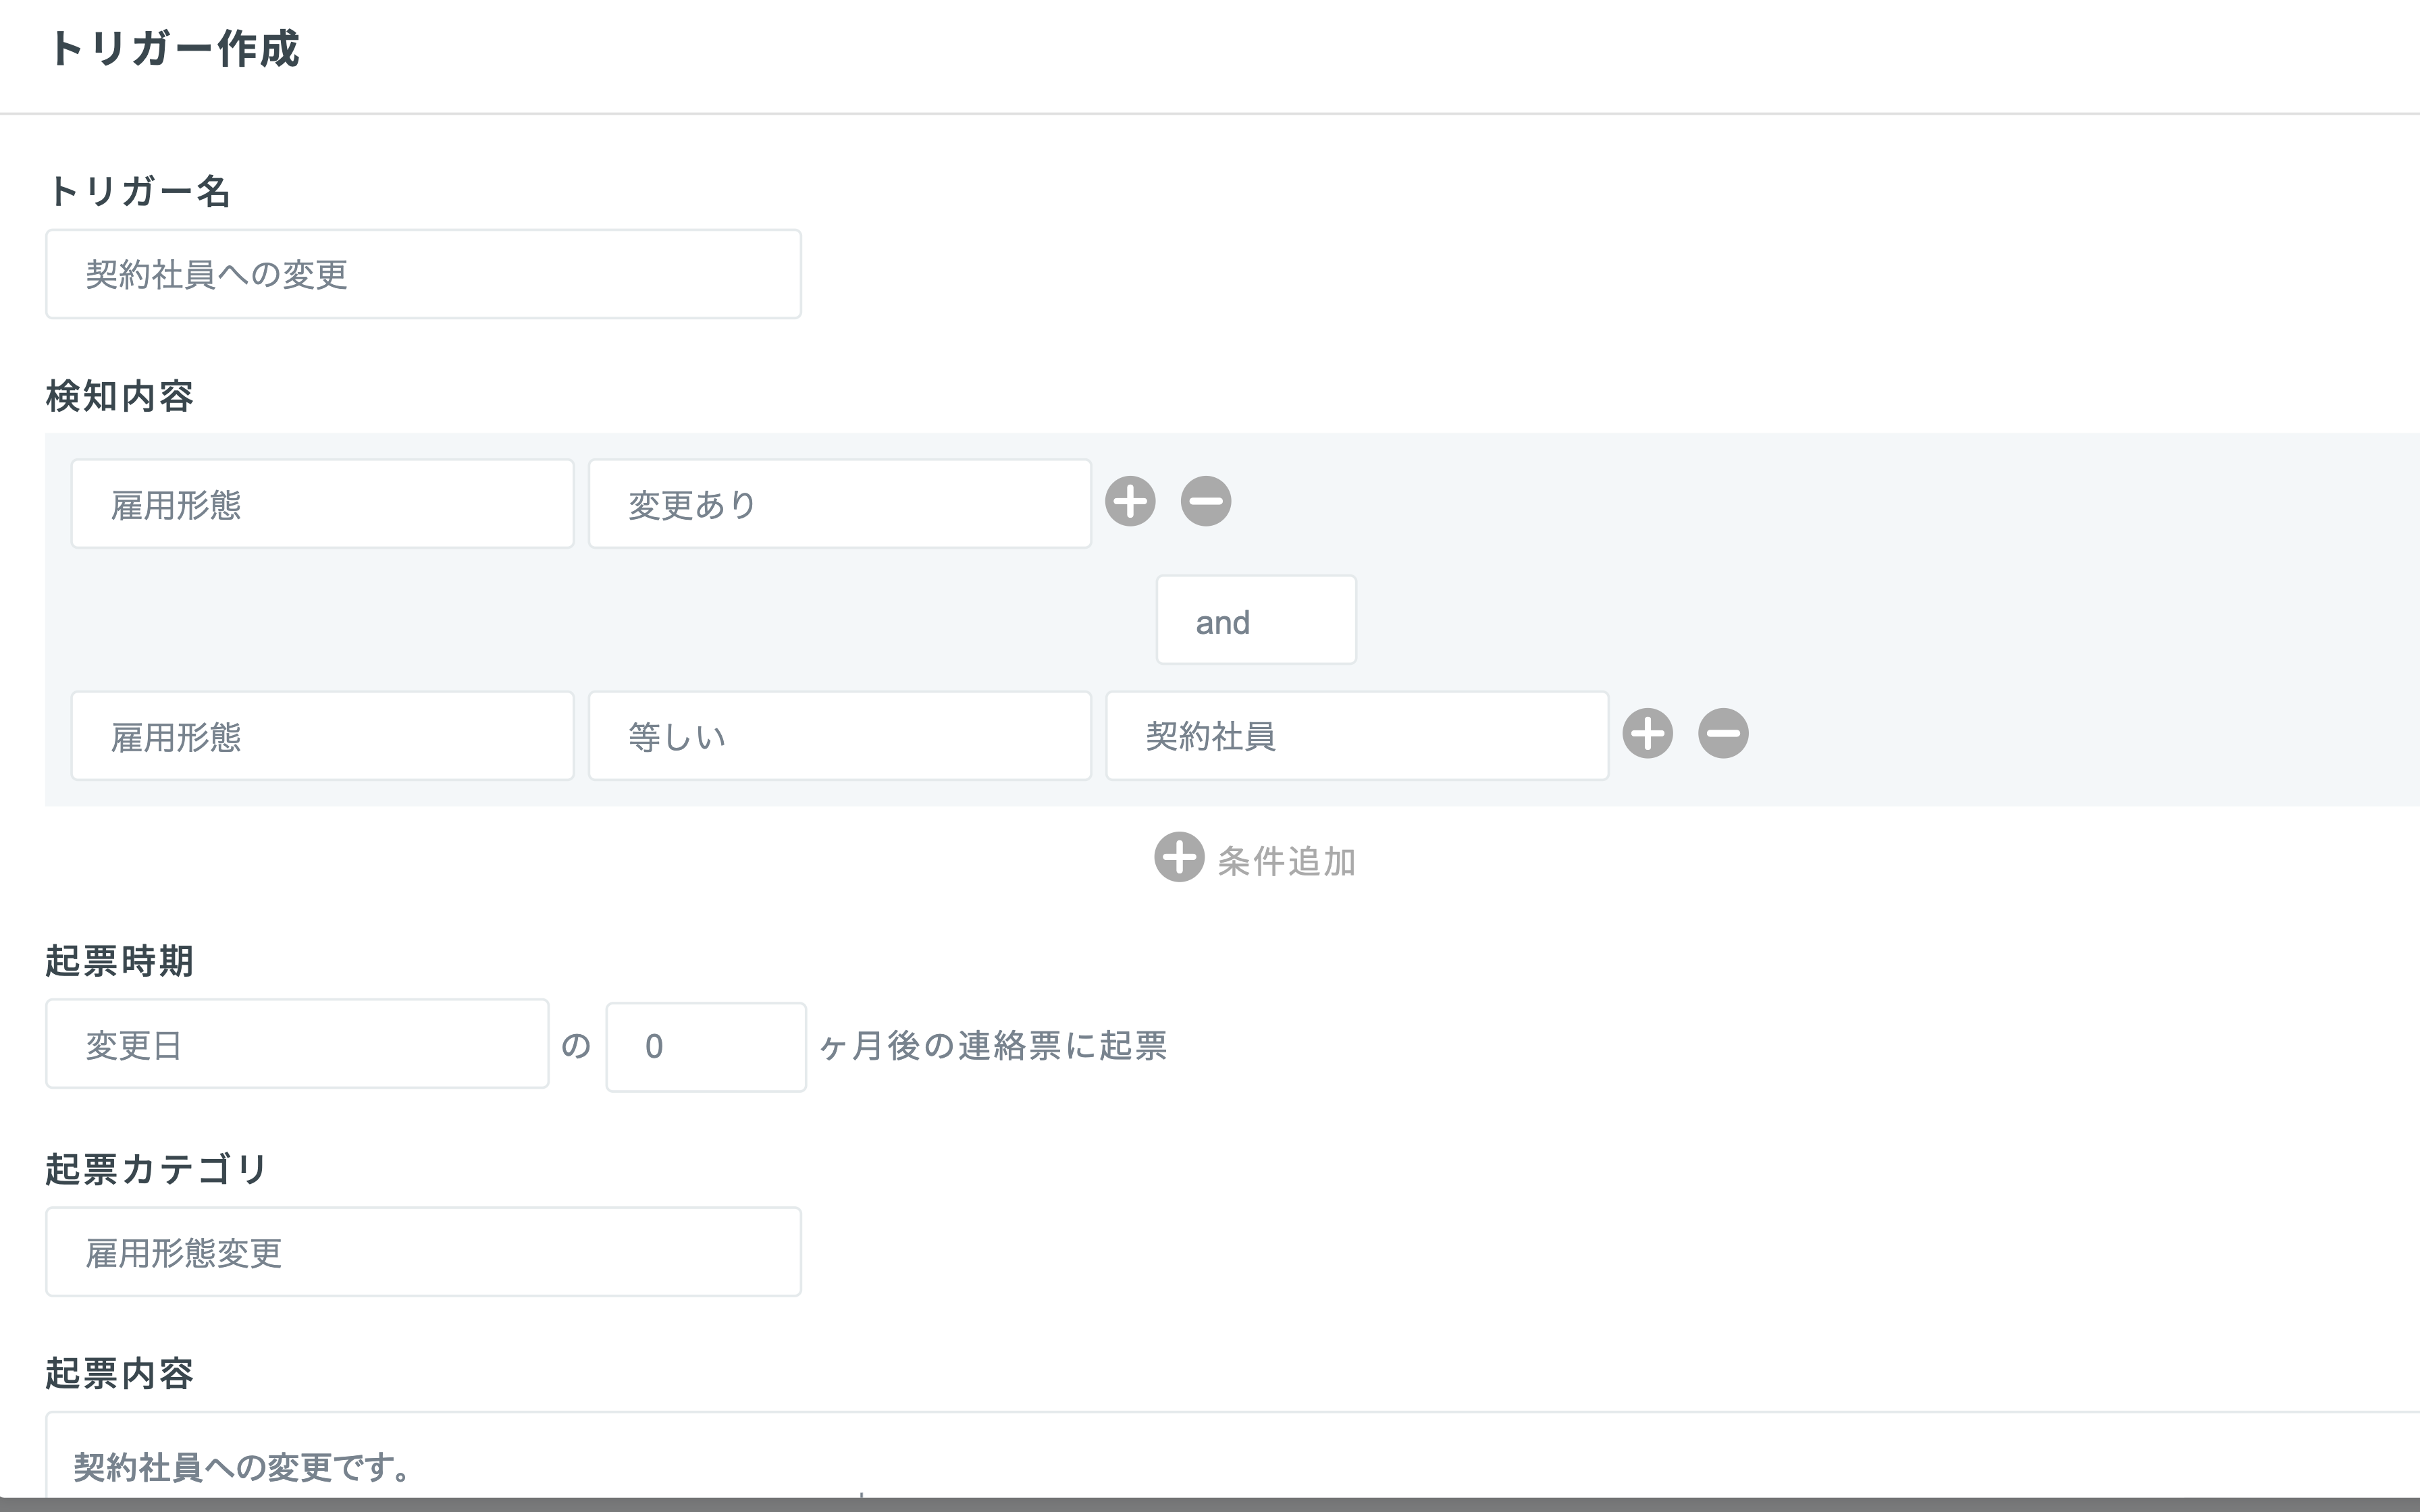This screenshot has height=1512, width=2420.
Task: Click the 条件追加 link text
Action: click(1286, 860)
